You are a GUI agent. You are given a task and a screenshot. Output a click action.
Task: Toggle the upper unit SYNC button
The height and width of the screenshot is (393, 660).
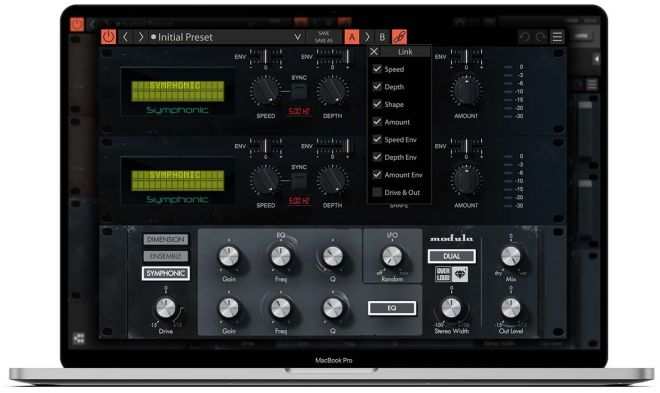(299, 91)
